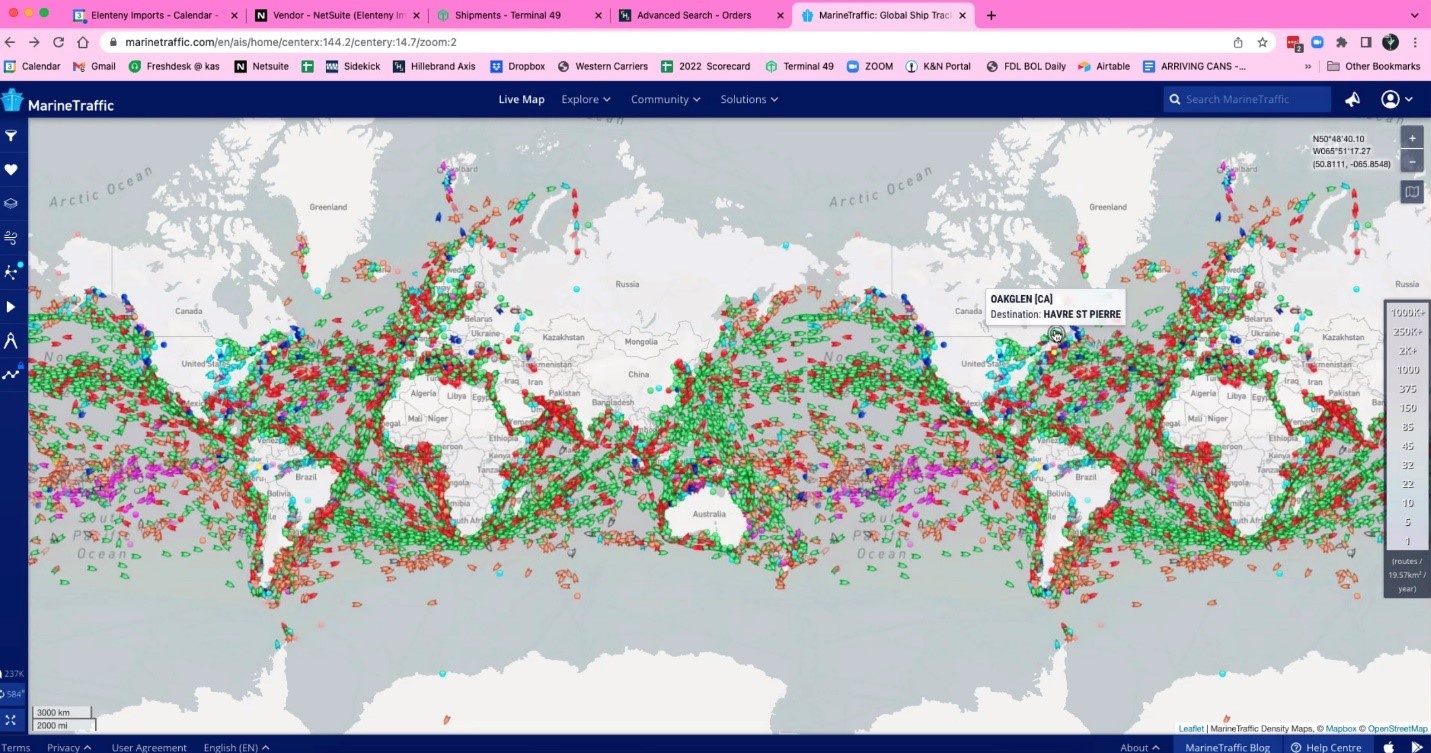Toggle the browser side panel icon
Image resolution: width=1431 pixels, height=753 pixels.
[1366, 42]
